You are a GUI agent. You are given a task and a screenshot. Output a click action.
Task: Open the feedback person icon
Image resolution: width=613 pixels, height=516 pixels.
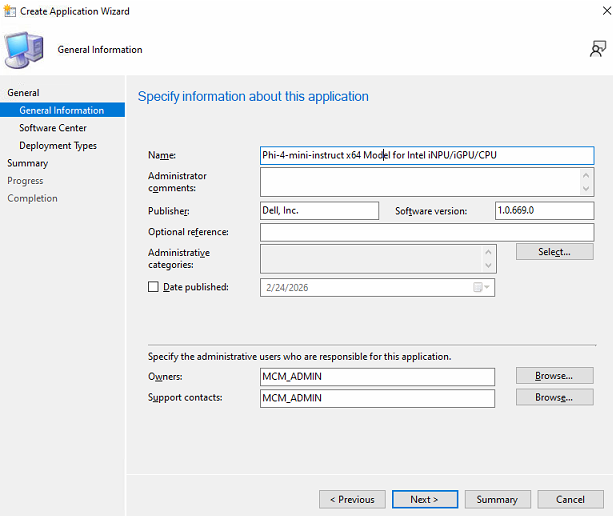(x=598, y=49)
